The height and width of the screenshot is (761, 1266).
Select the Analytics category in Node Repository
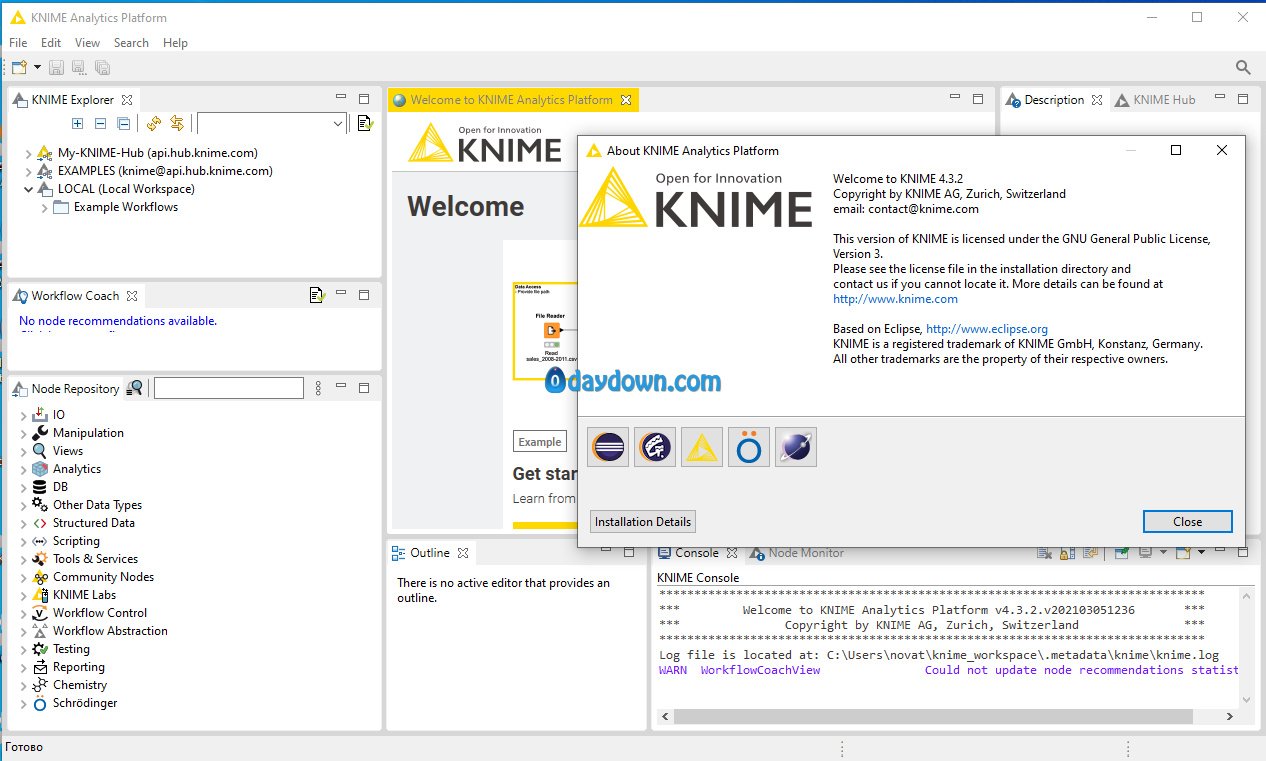click(77, 469)
